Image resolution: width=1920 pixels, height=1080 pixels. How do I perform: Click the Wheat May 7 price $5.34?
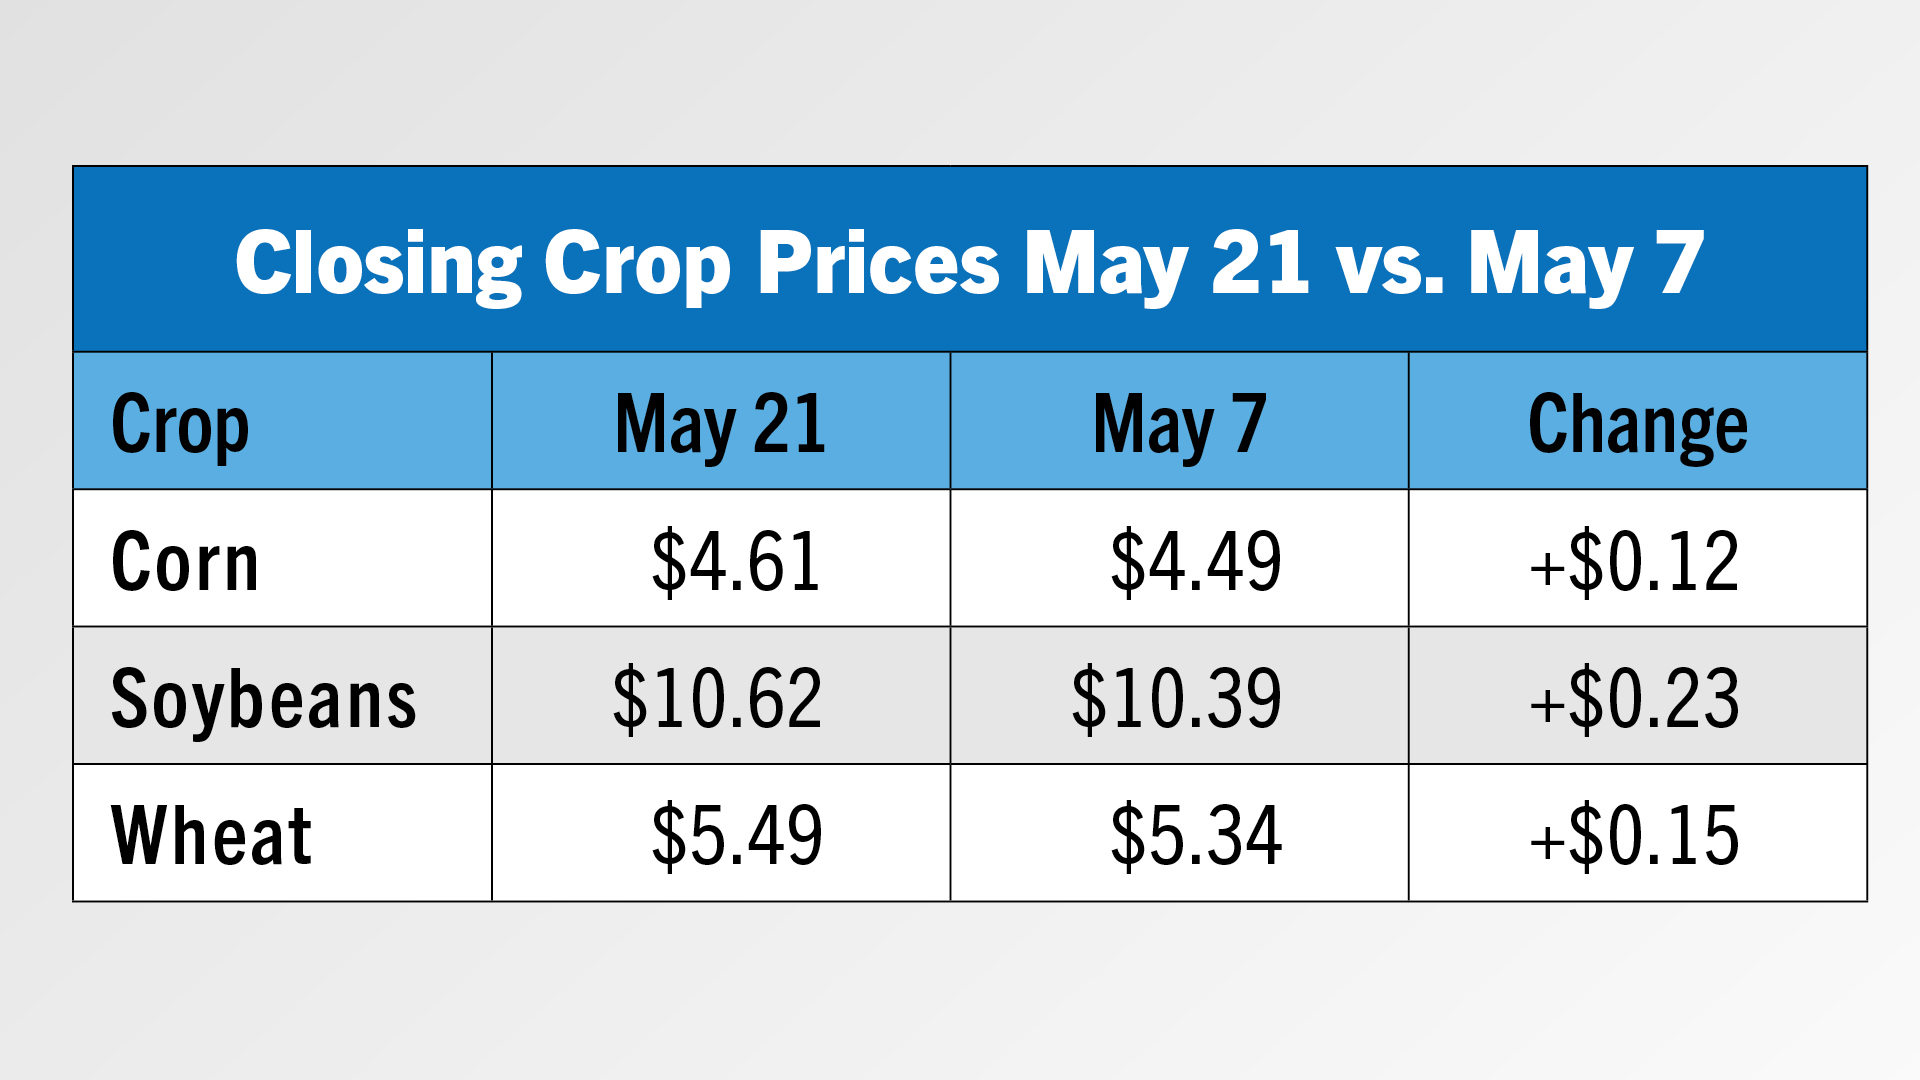(1195, 835)
